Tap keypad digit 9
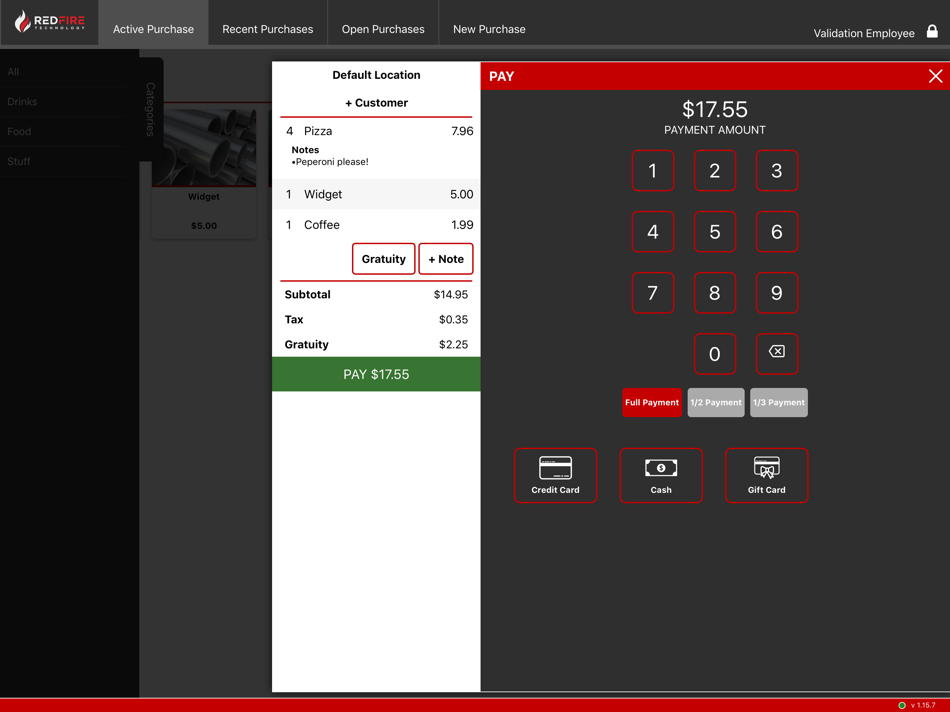The width and height of the screenshot is (950, 712). coord(776,293)
